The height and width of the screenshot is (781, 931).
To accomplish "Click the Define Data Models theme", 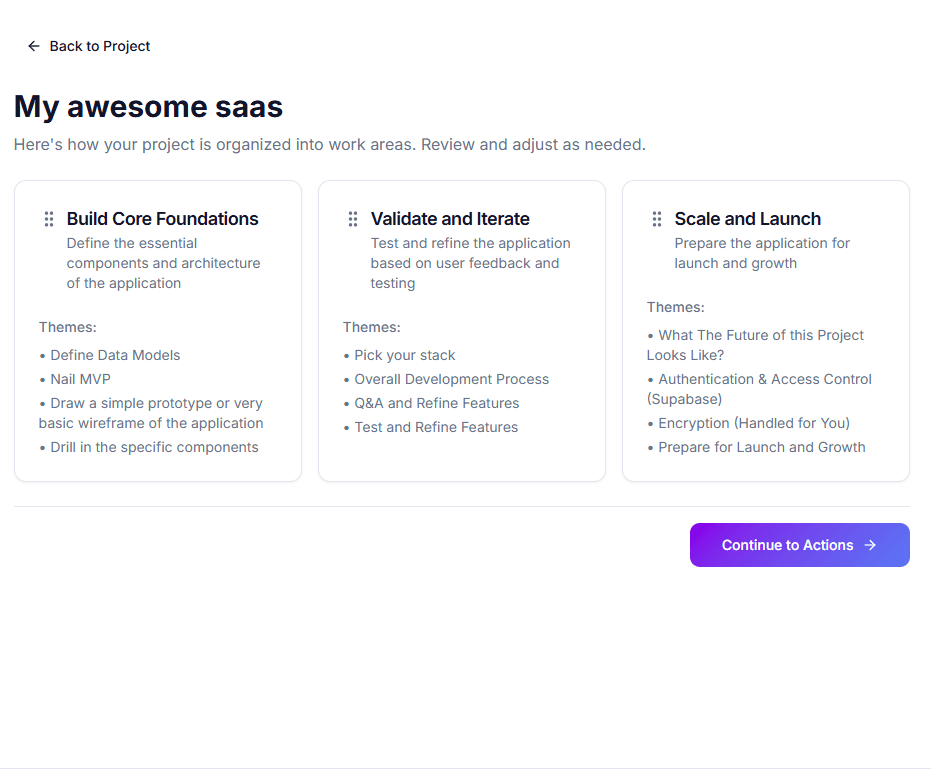I will pos(115,355).
